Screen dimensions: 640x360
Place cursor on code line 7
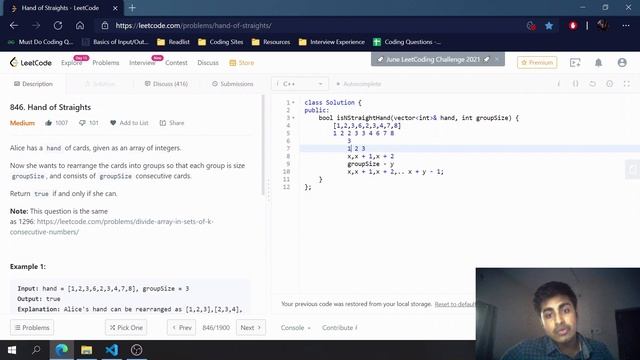[x=469, y=149]
